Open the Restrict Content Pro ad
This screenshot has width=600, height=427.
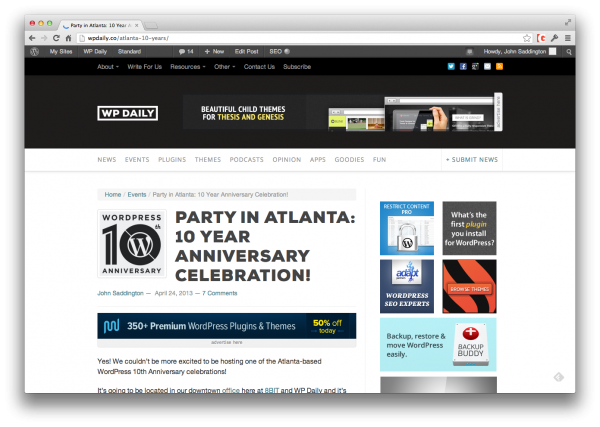tap(407, 228)
